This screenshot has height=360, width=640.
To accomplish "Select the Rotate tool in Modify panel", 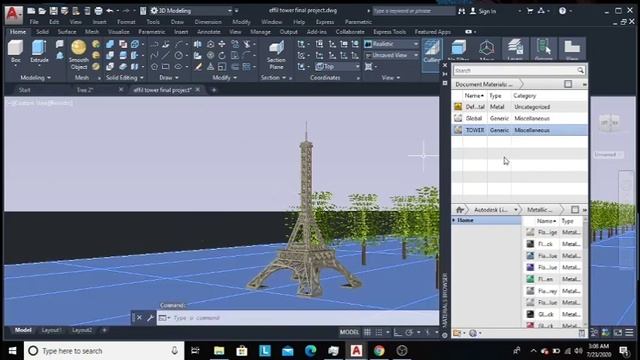I will click(x=222, y=56).
